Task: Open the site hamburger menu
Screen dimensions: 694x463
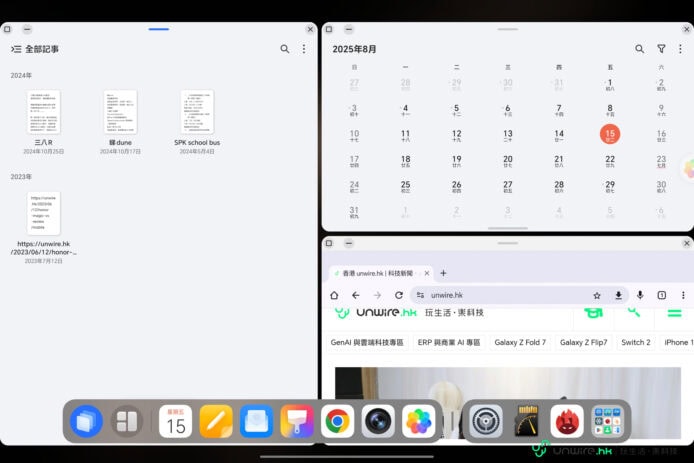Action: point(674,312)
